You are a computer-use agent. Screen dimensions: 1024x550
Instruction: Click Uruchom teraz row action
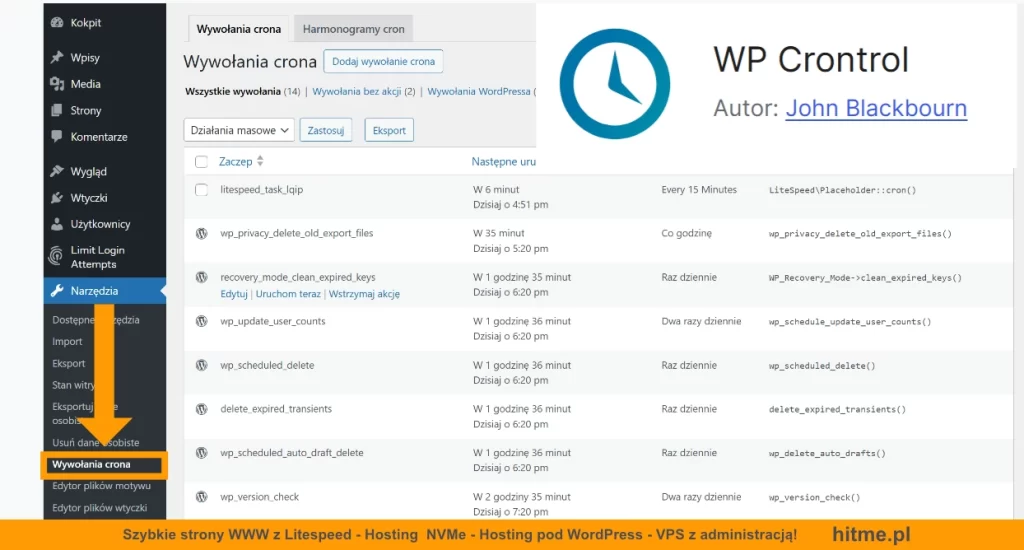[288, 294]
